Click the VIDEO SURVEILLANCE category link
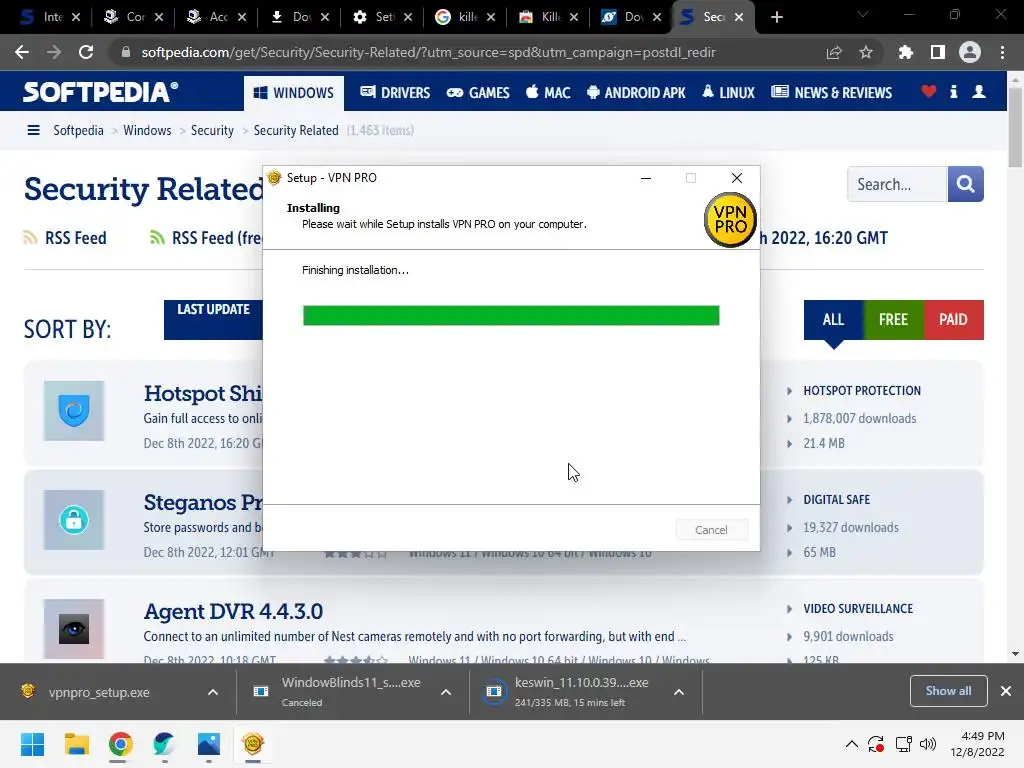The height and width of the screenshot is (768, 1024). 858,609
